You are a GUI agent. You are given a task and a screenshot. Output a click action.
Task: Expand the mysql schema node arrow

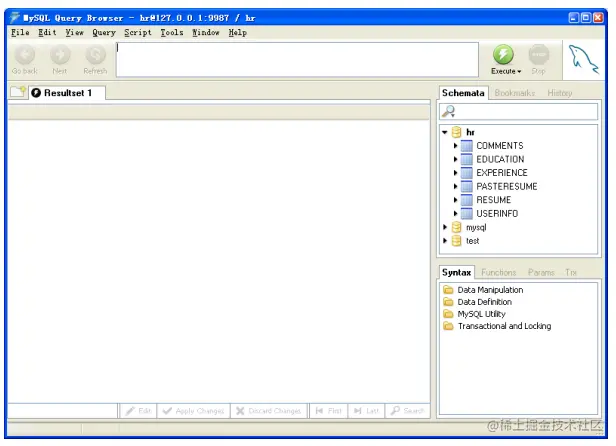(445, 227)
